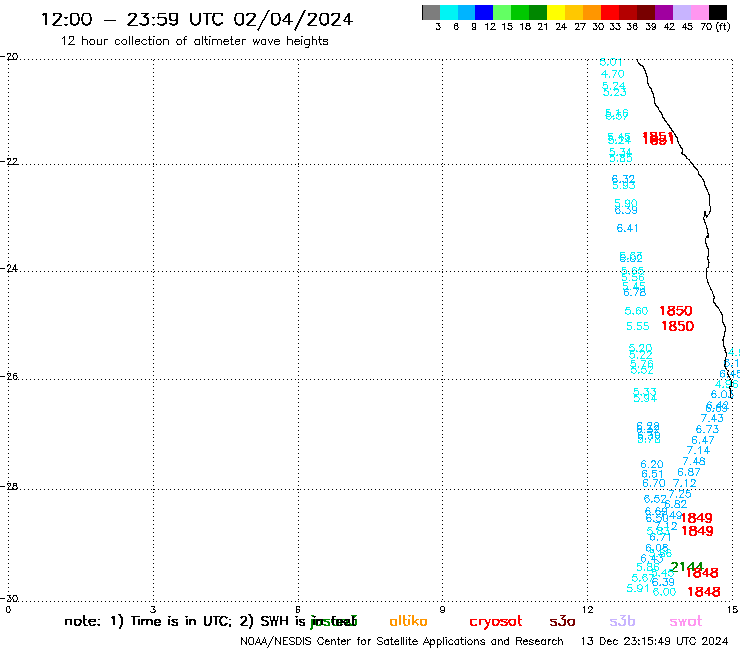This screenshot has width=740, height=650.
Task: Click the latitude axis label '-22'
Action: coord(9,161)
